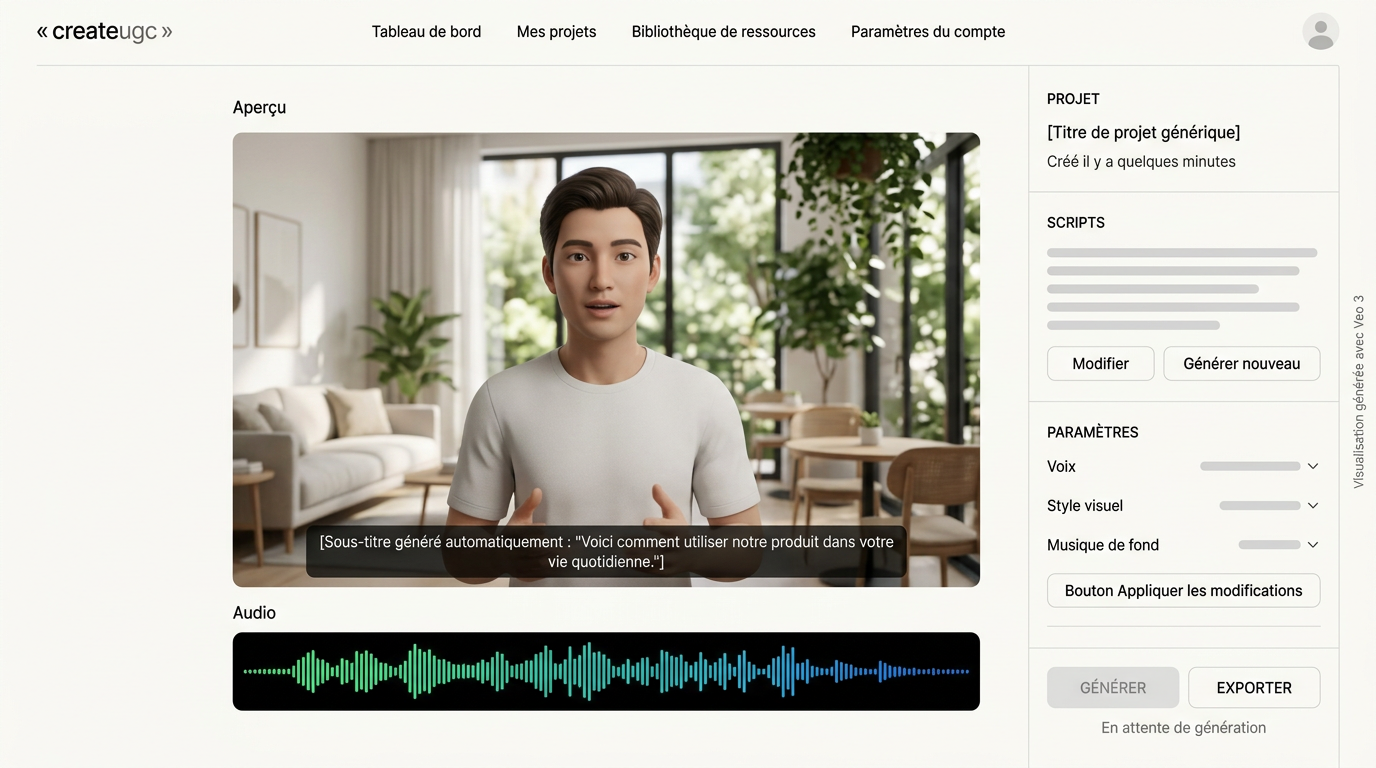Click the SCRIPTS section heading
This screenshot has height=768, width=1376.
[x=1076, y=223]
